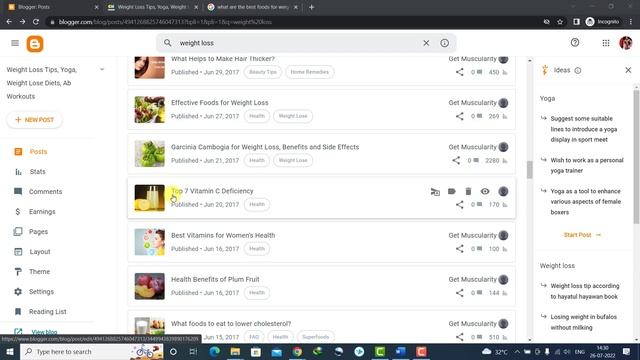The image size is (640, 360).
Task: Share Best Vitamins for Women's Health post
Action: pyautogui.click(x=460, y=249)
